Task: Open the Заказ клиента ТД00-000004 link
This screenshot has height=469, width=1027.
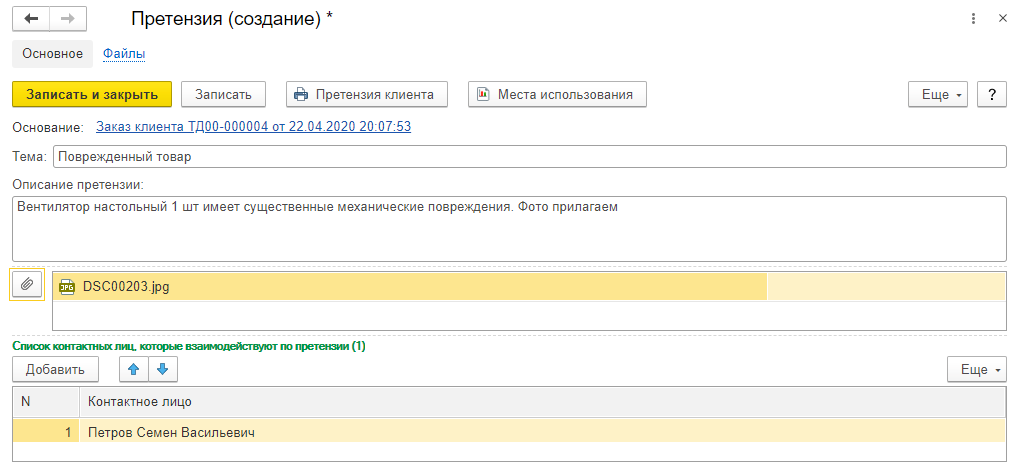Action: 253,127
